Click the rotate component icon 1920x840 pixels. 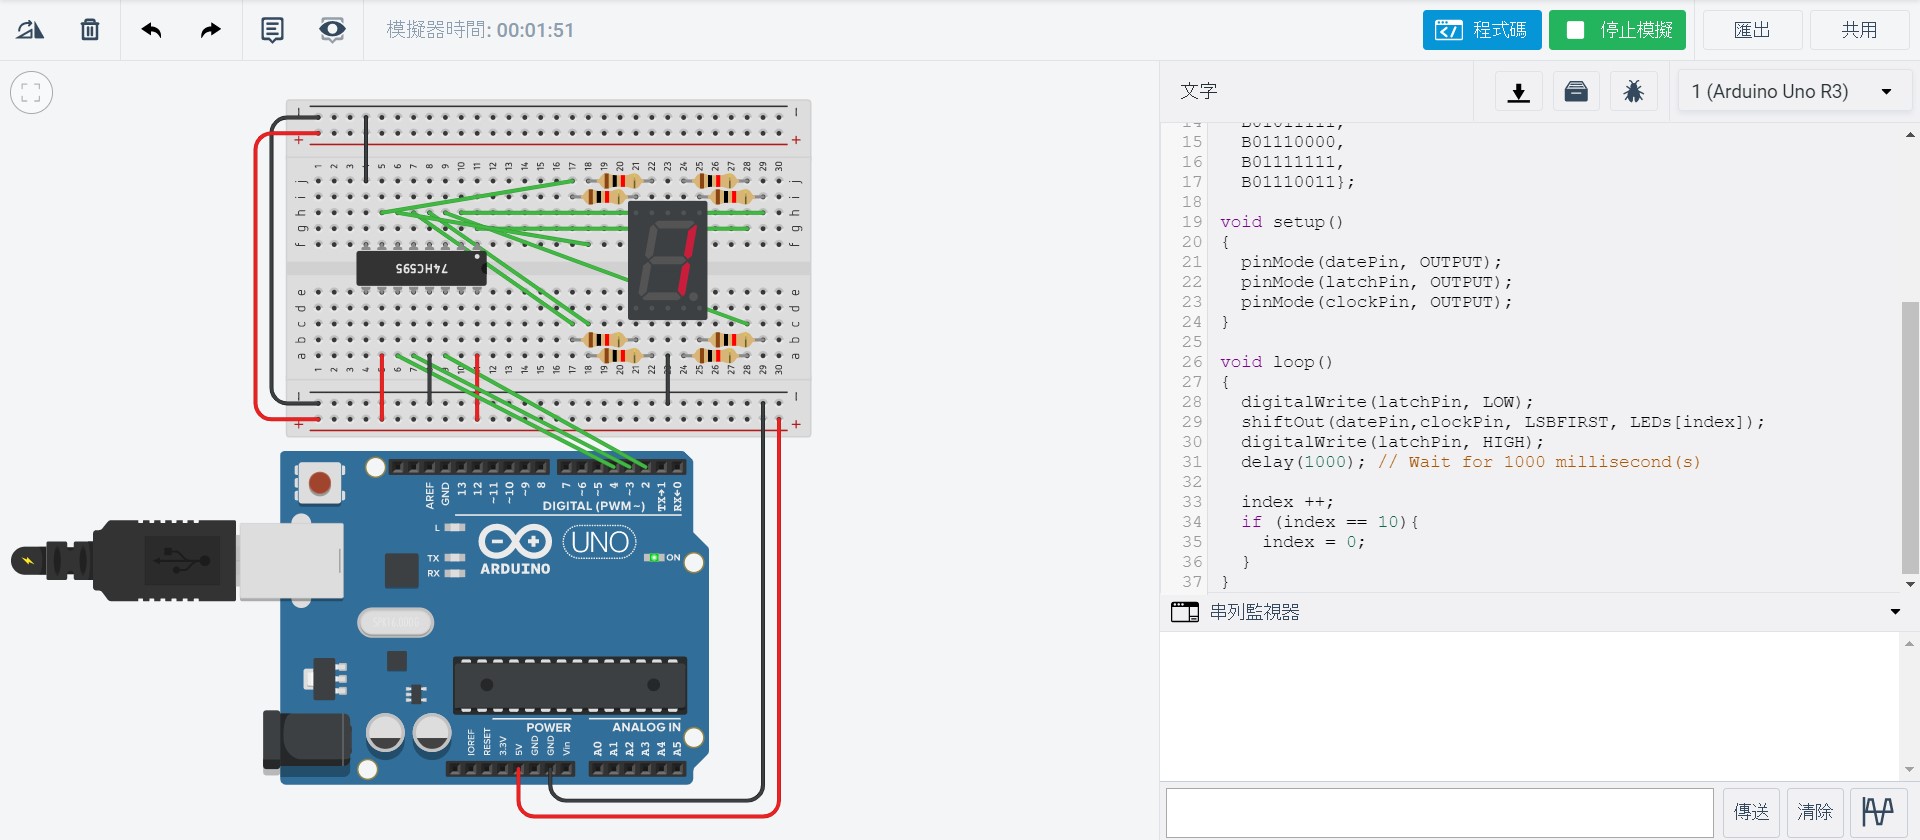30,30
